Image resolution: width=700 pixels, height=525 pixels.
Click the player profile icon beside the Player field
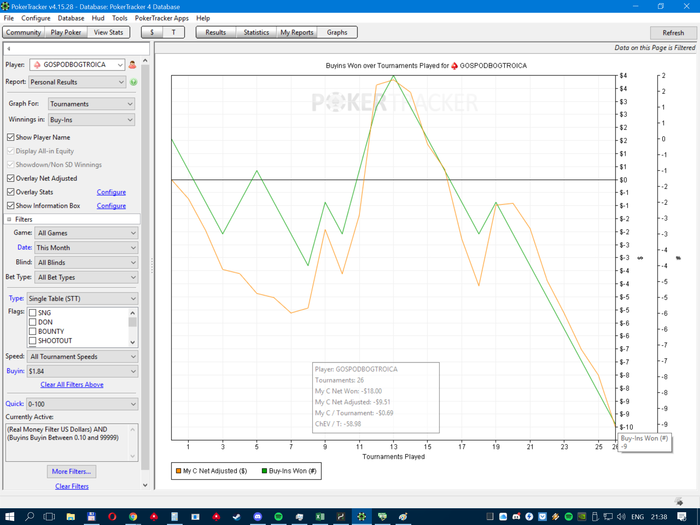click(132, 65)
